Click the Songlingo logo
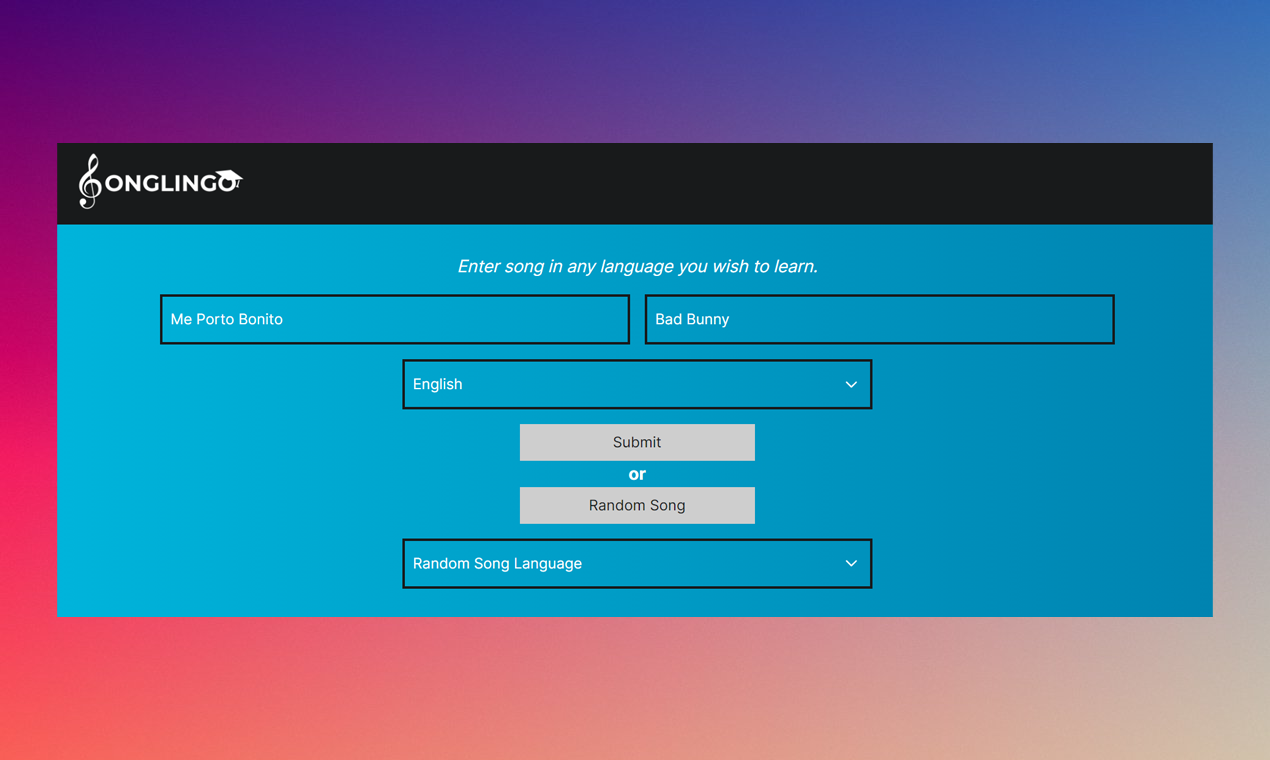Screen dimensions: 1270x760 click(x=160, y=182)
